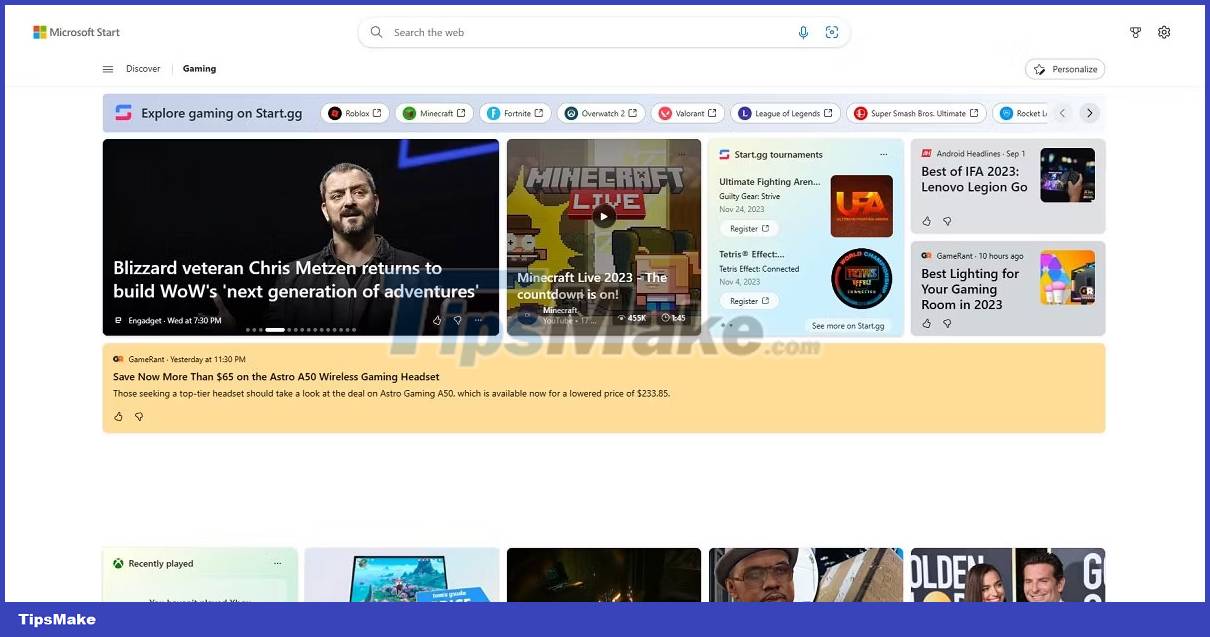The height and width of the screenshot is (637, 1210).
Task: Toggle like on the Chris Metzen article
Action: pos(437,320)
